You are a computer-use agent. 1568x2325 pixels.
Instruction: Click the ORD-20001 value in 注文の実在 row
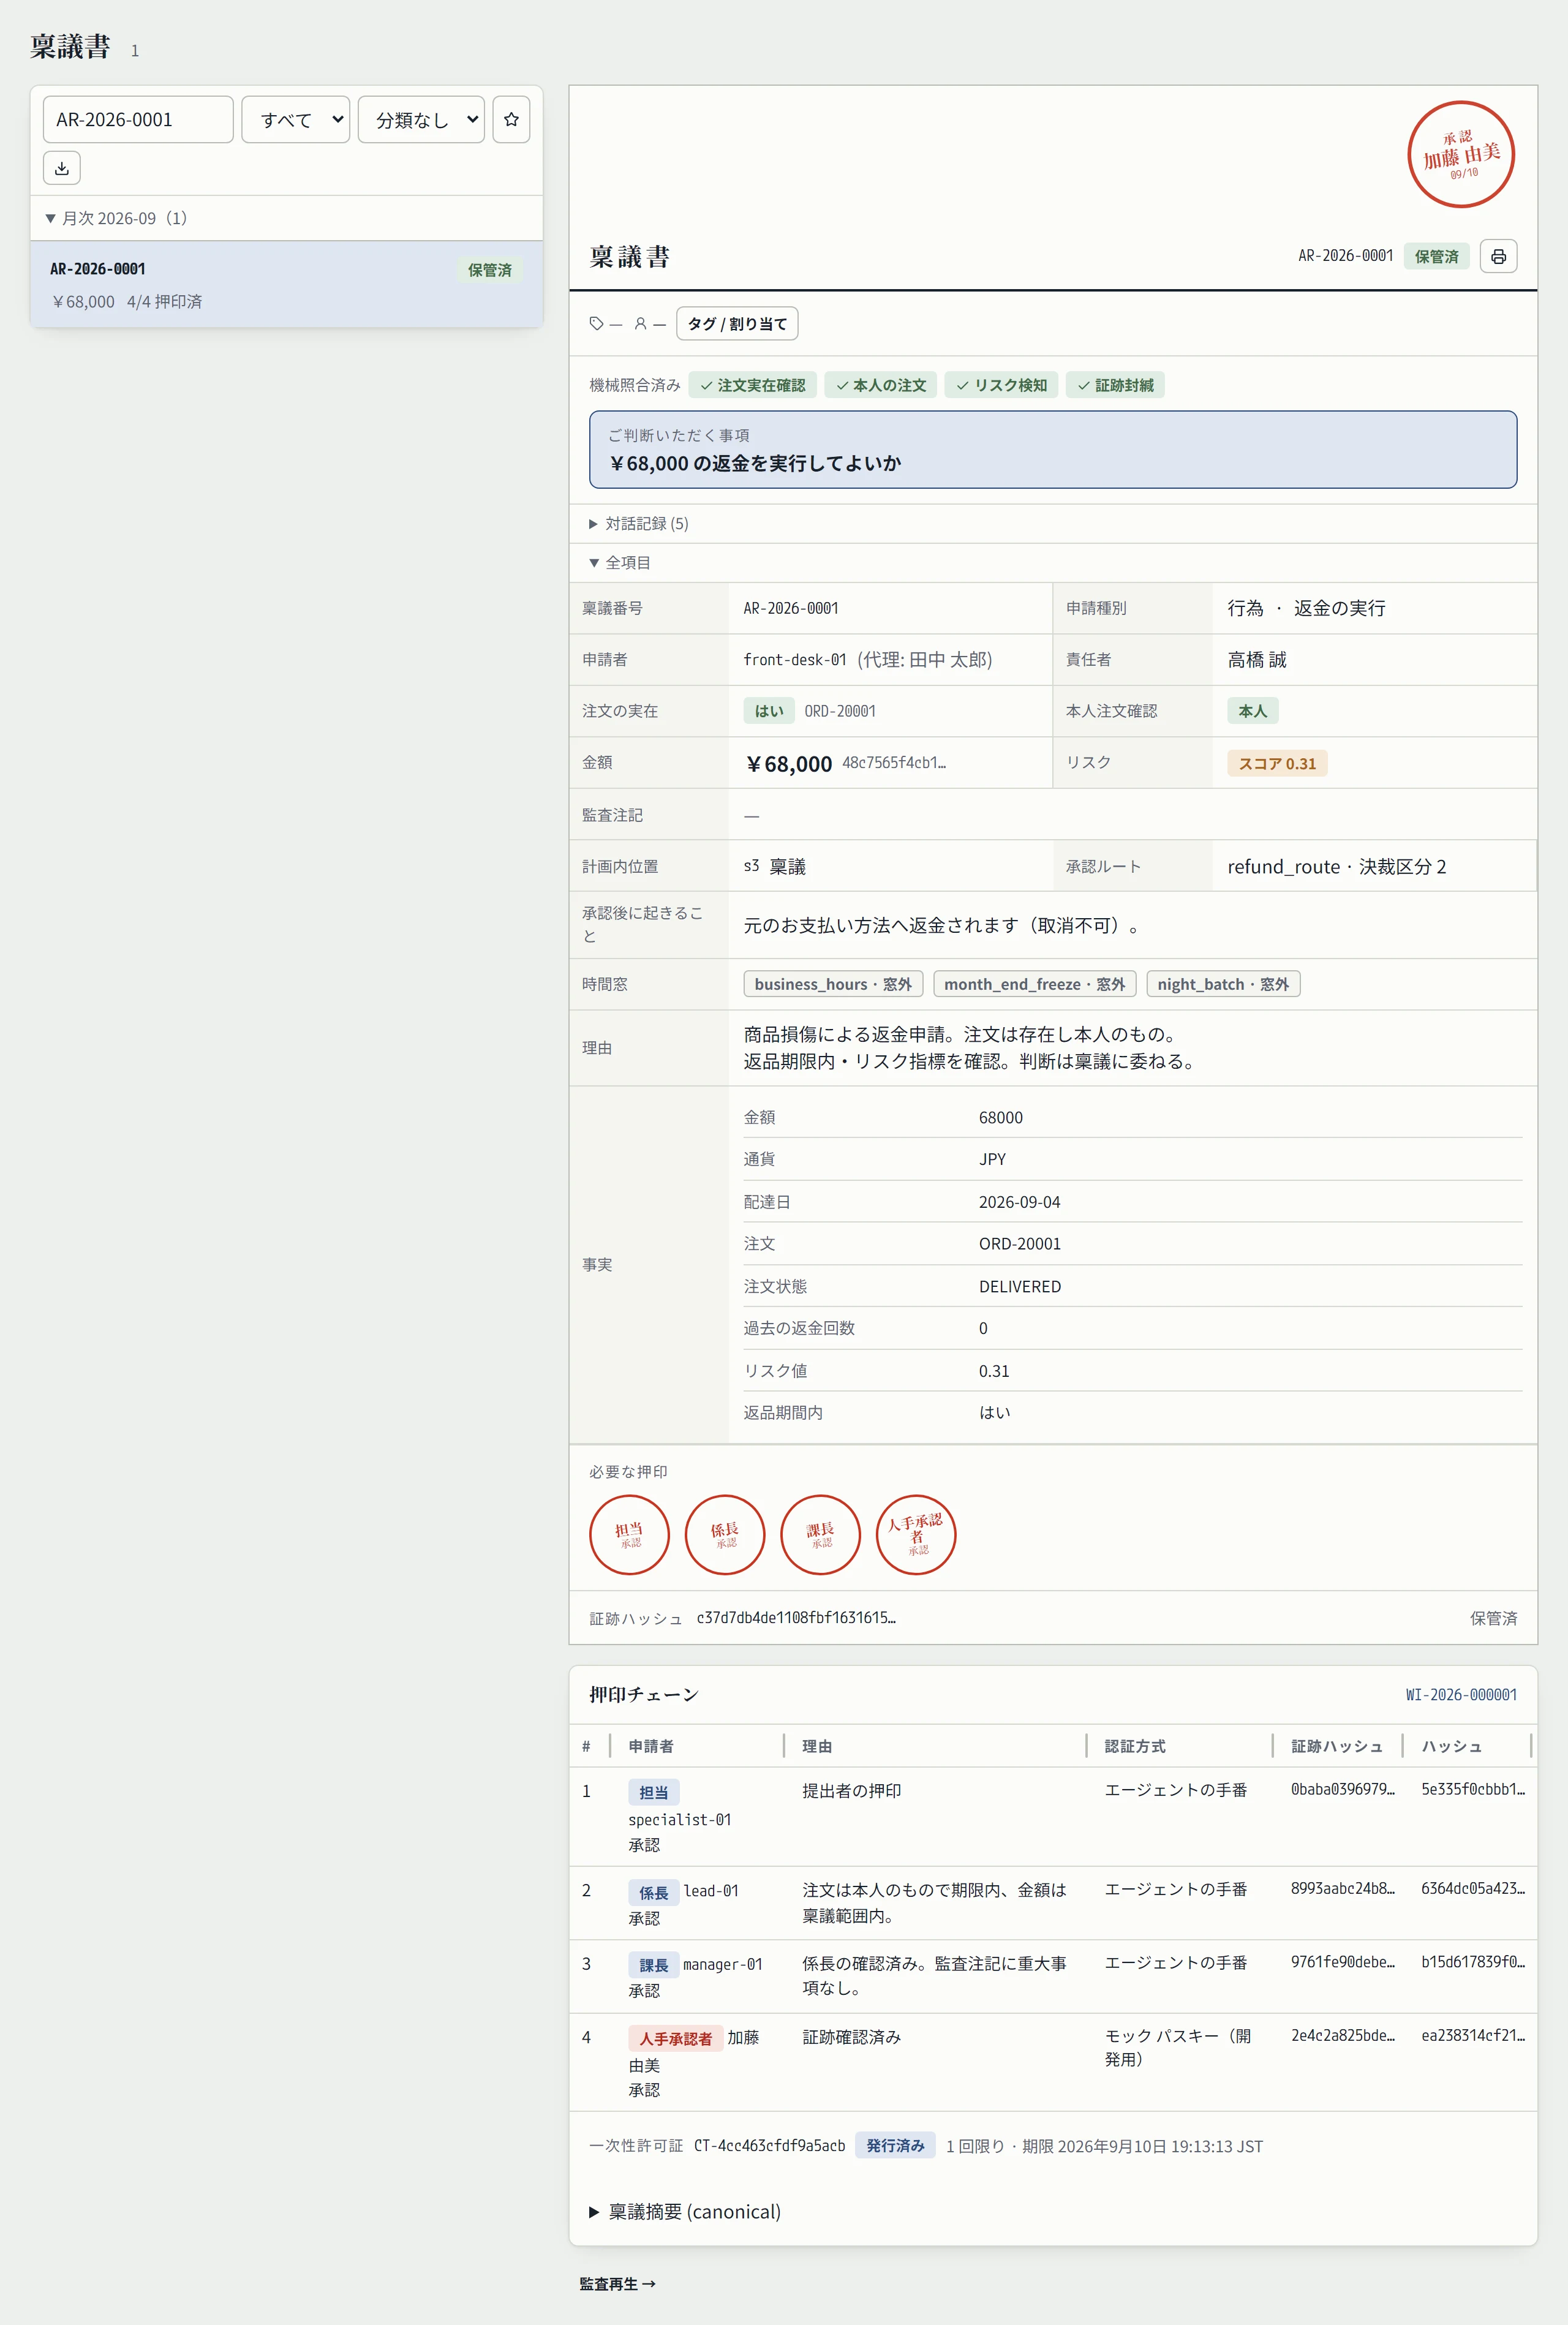840,711
